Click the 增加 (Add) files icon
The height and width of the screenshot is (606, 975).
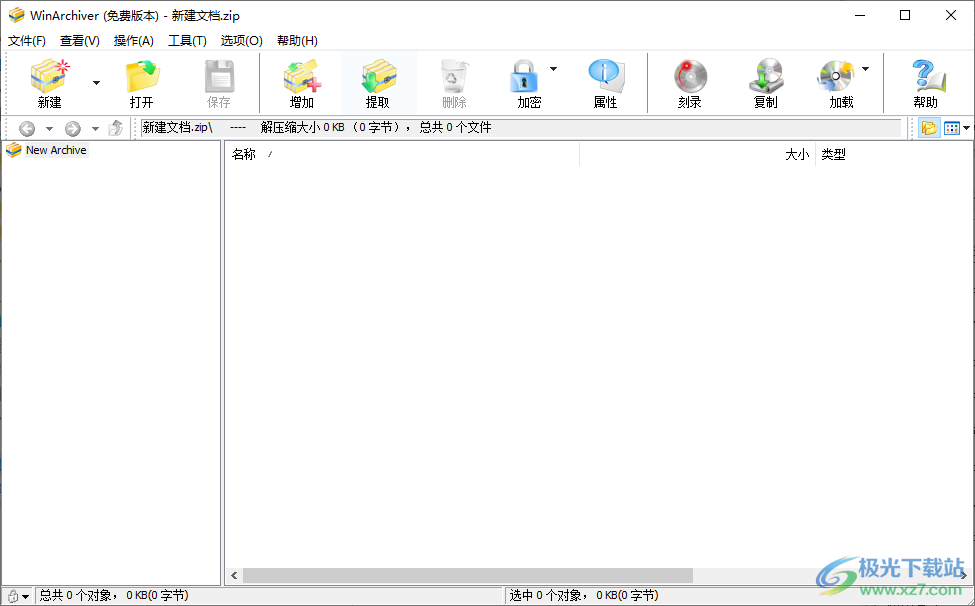(302, 76)
